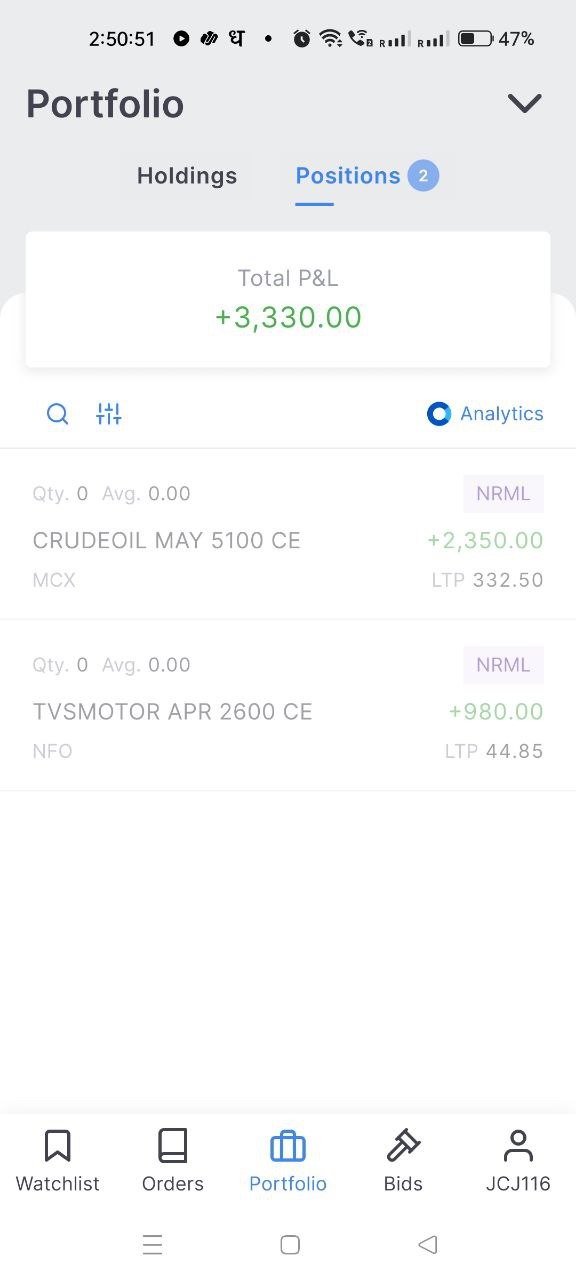Open the search magnifier icon
This screenshot has height=1280, width=576.
tap(58, 414)
